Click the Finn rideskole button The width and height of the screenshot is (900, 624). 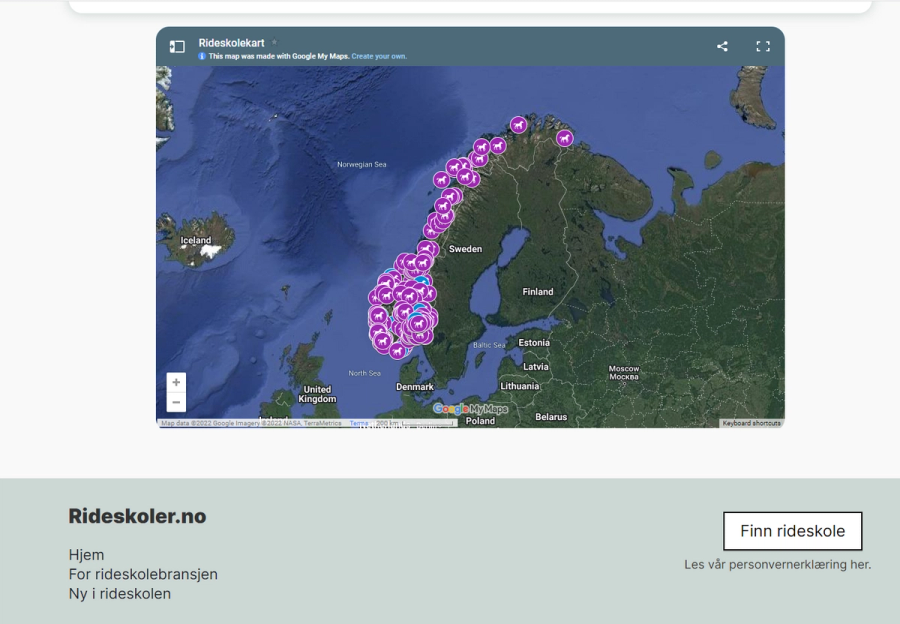(x=793, y=531)
